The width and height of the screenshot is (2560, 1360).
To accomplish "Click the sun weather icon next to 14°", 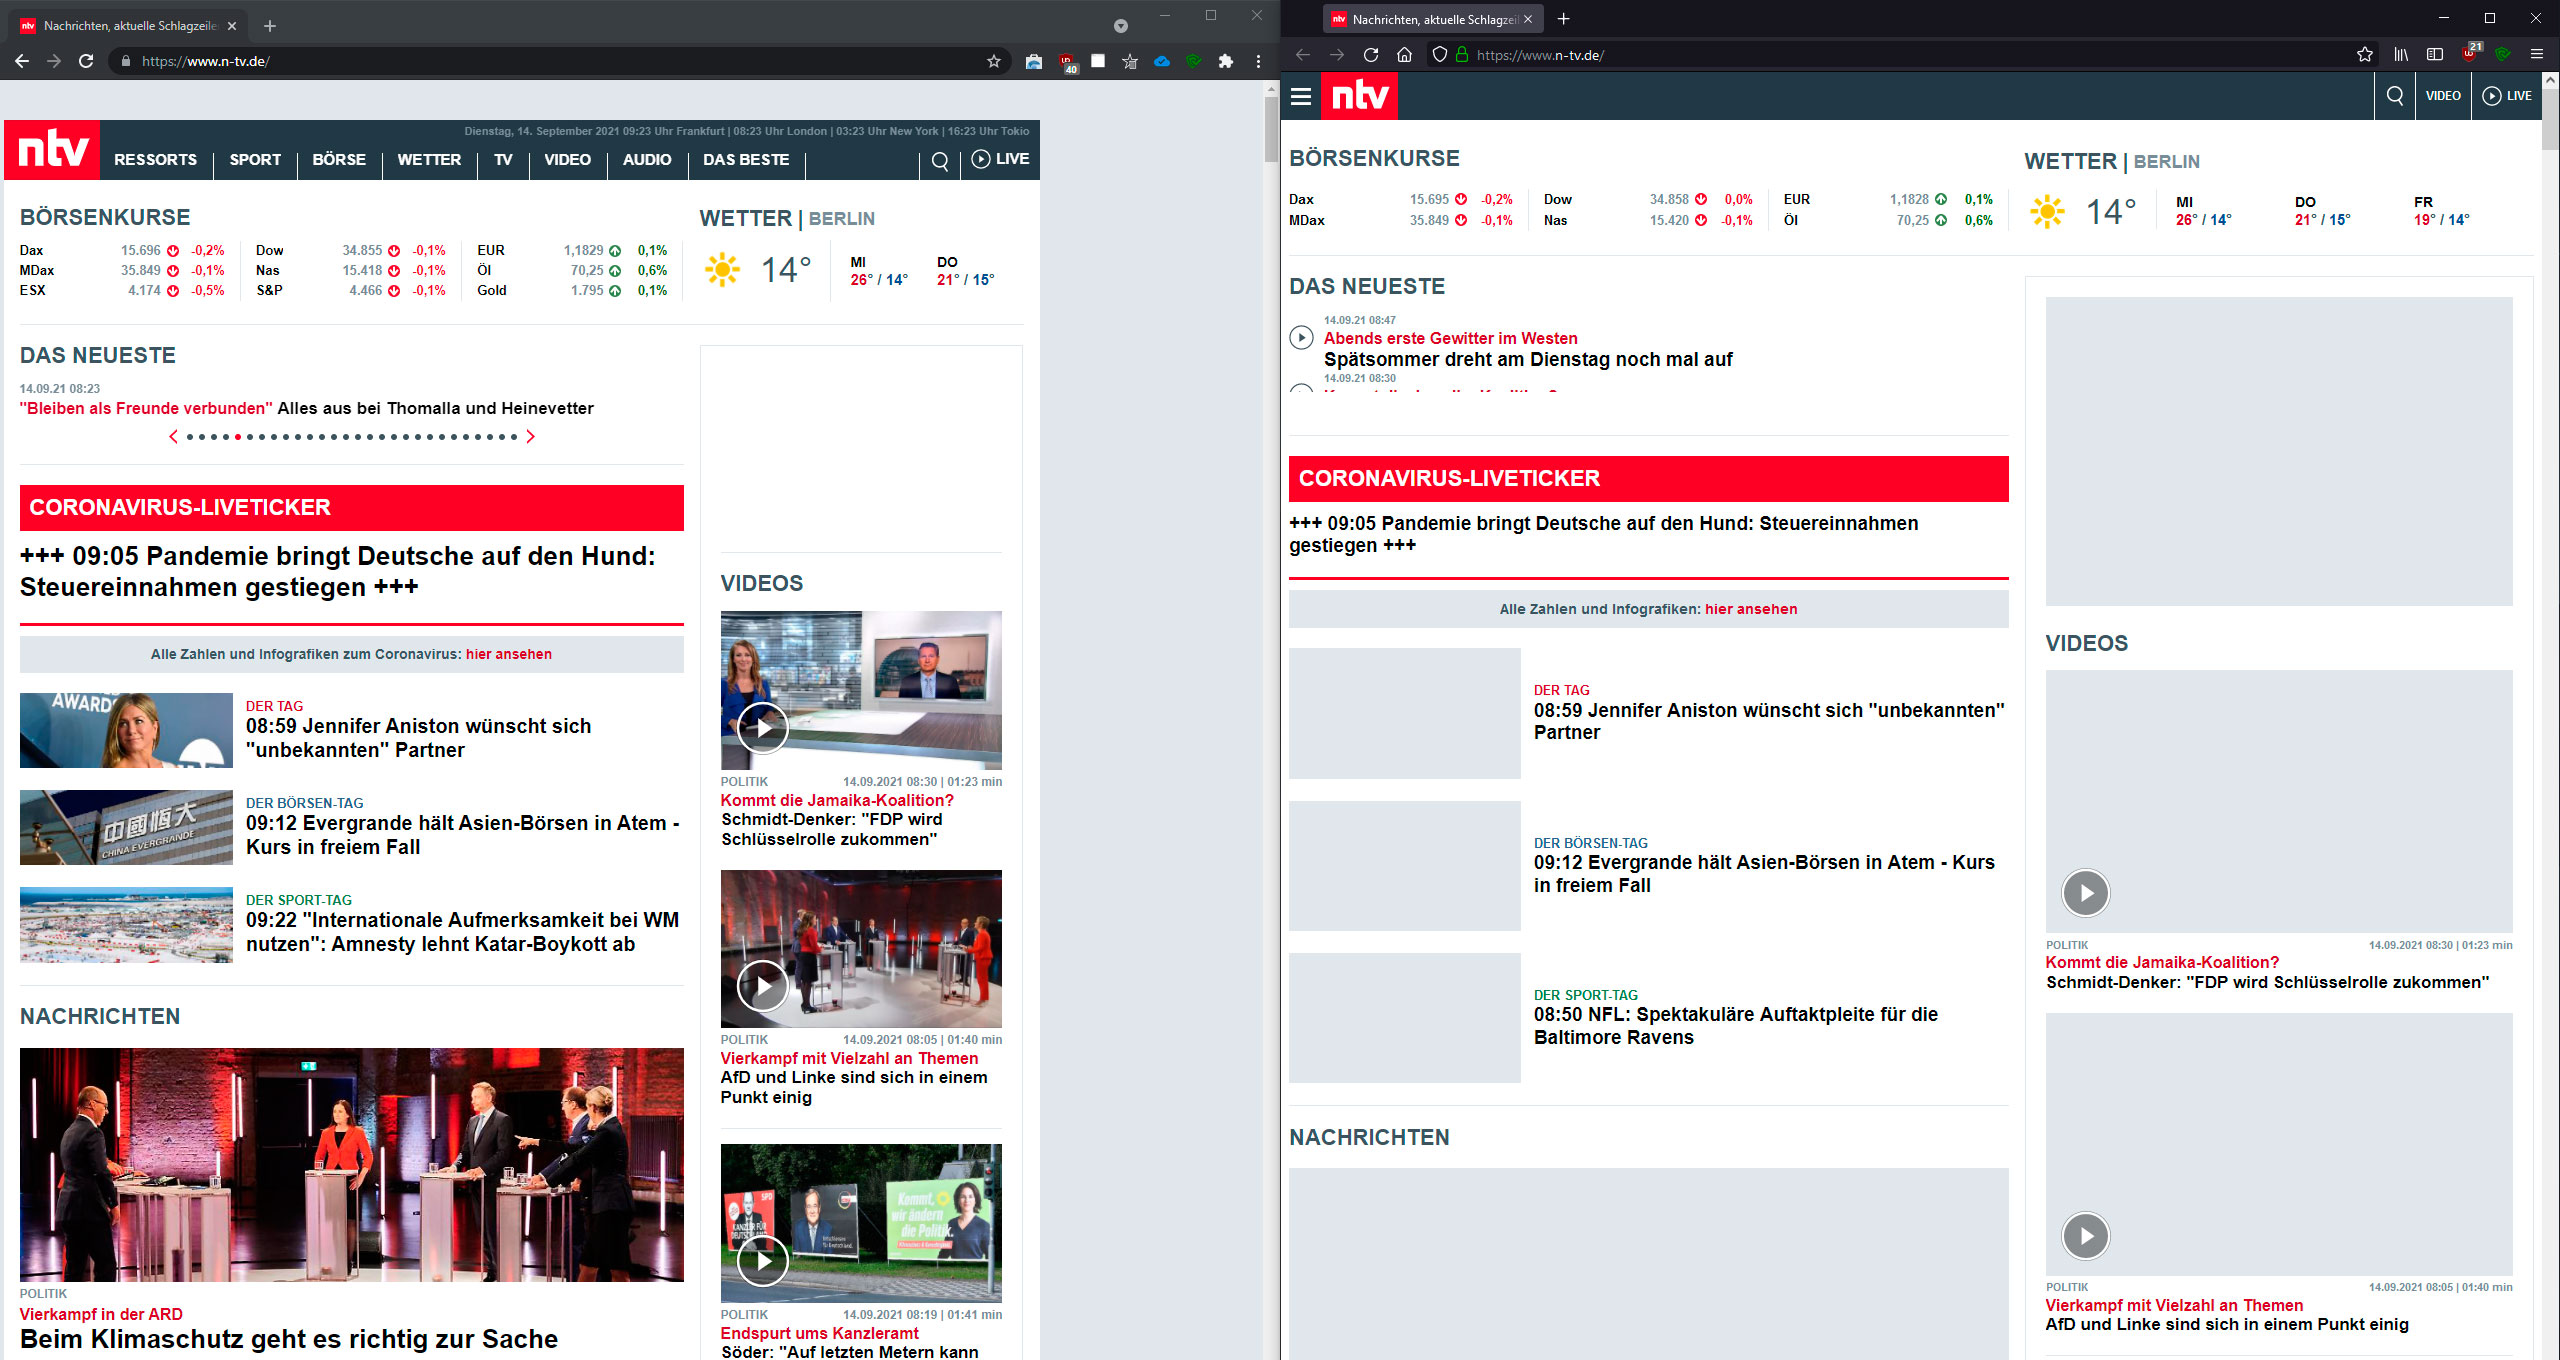I will 723,268.
